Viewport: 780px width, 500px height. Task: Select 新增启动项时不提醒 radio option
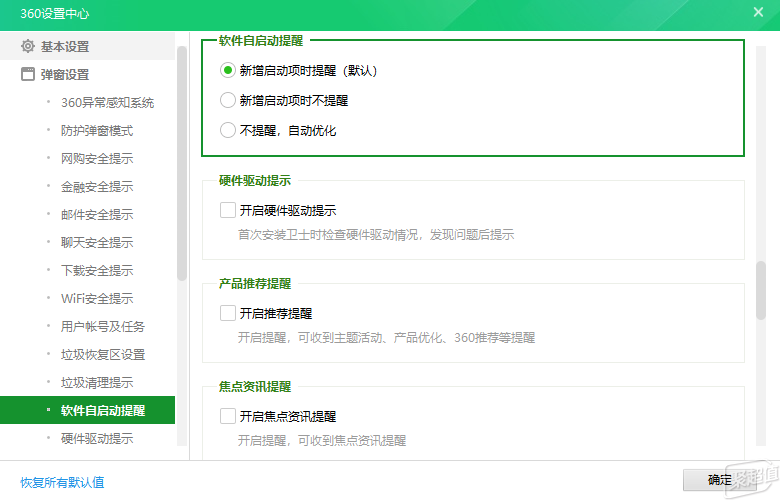[x=228, y=100]
